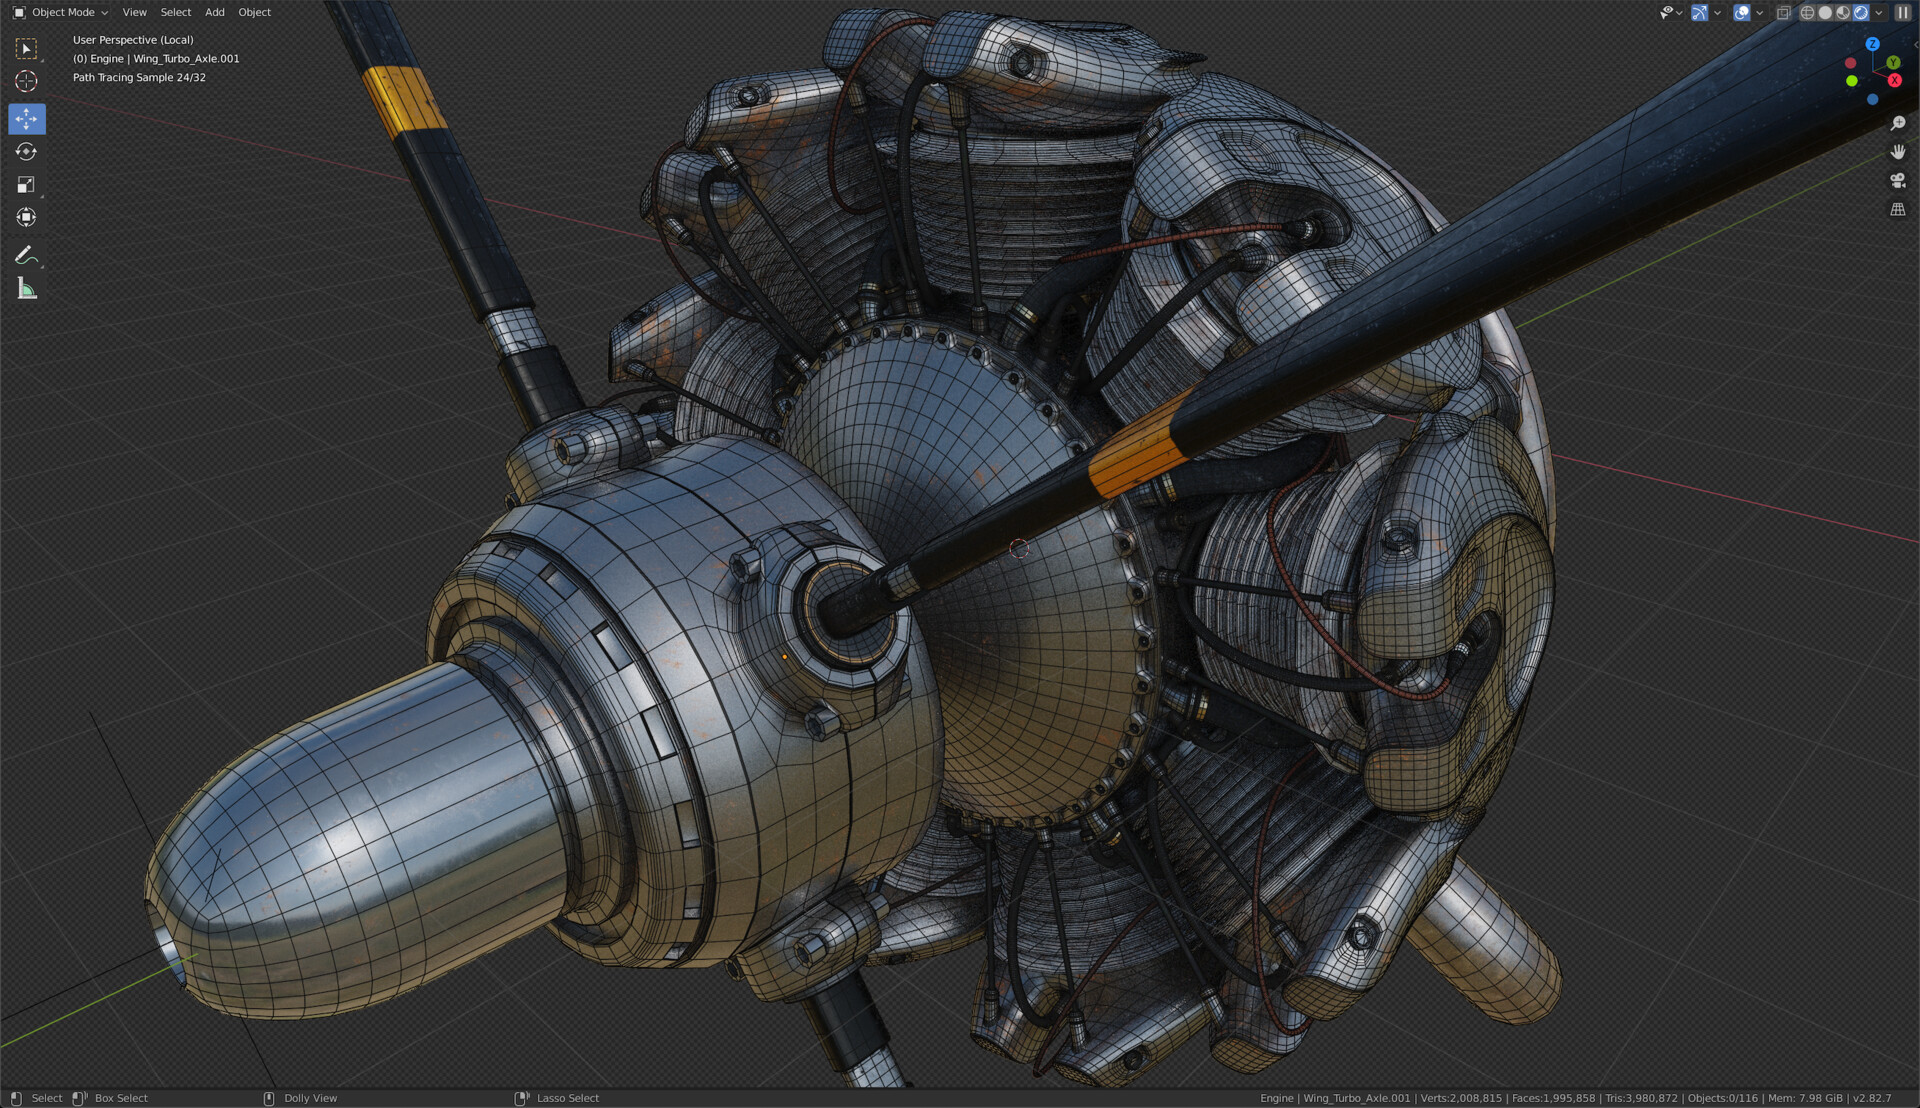1920x1108 pixels.
Task: Pause the path tracing render
Action: [x=1903, y=13]
